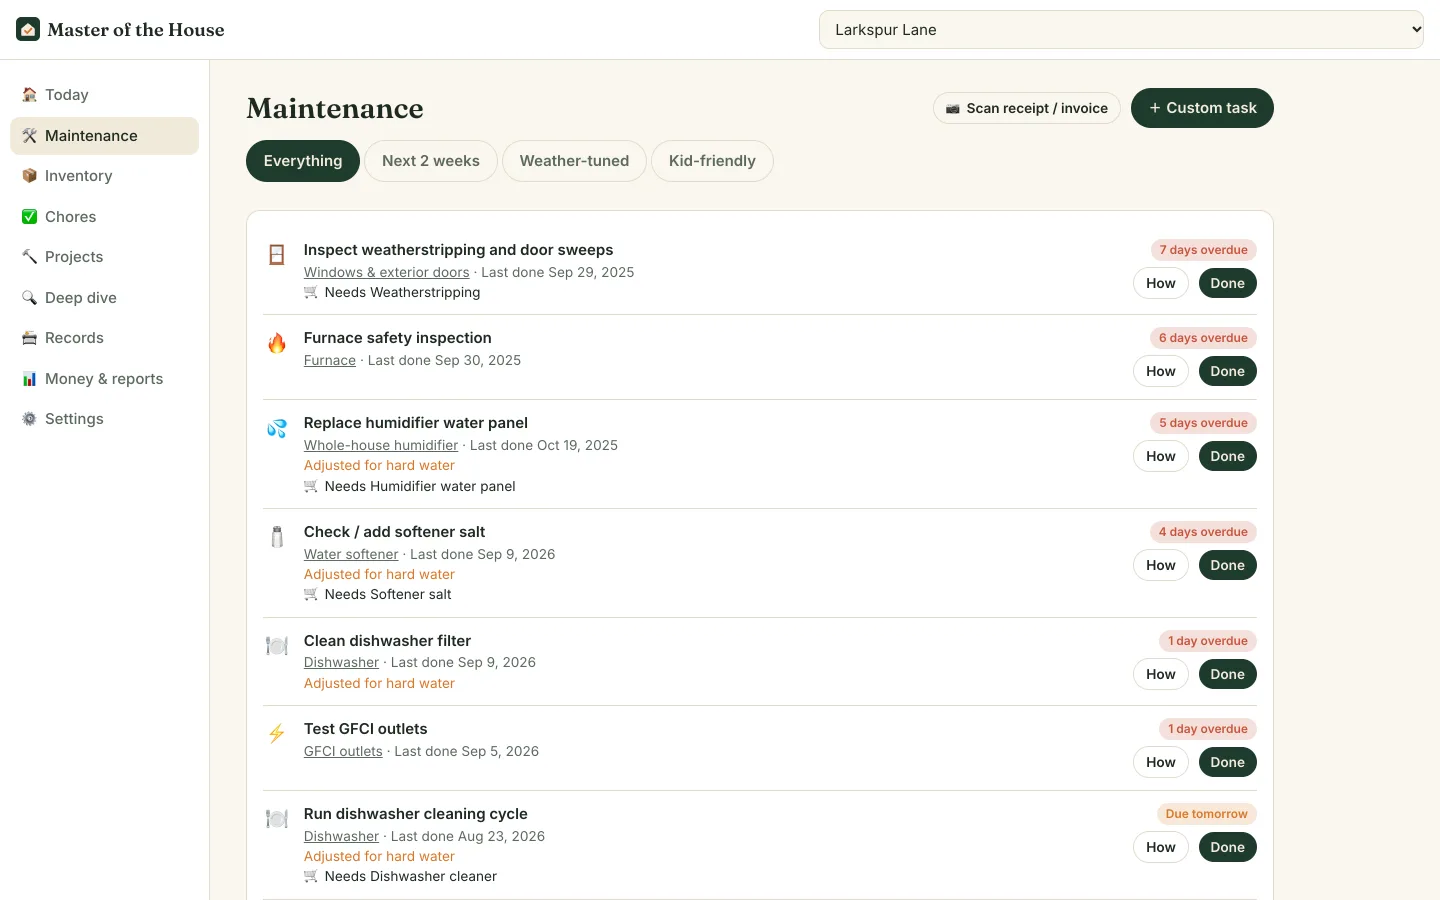Click the Today house icon in sidebar

tap(29, 95)
